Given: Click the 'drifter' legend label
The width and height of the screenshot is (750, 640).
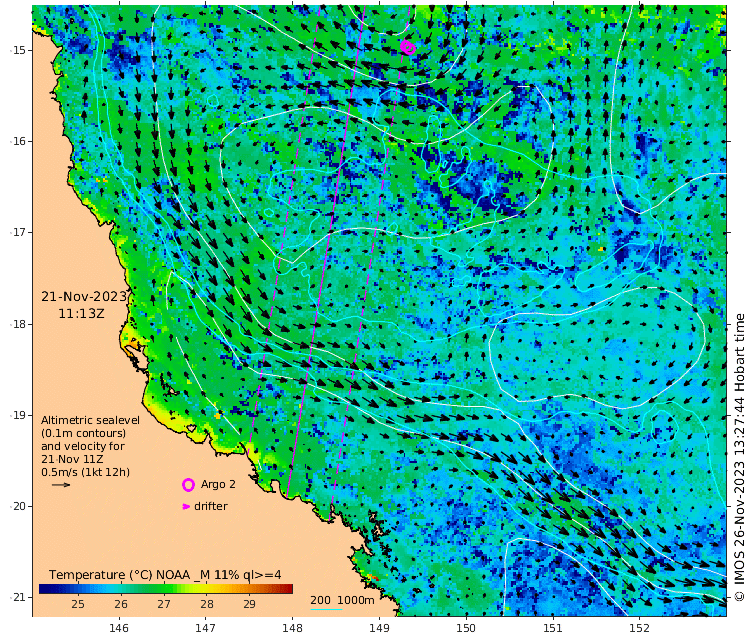Looking at the screenshot, I should (210, 506).
